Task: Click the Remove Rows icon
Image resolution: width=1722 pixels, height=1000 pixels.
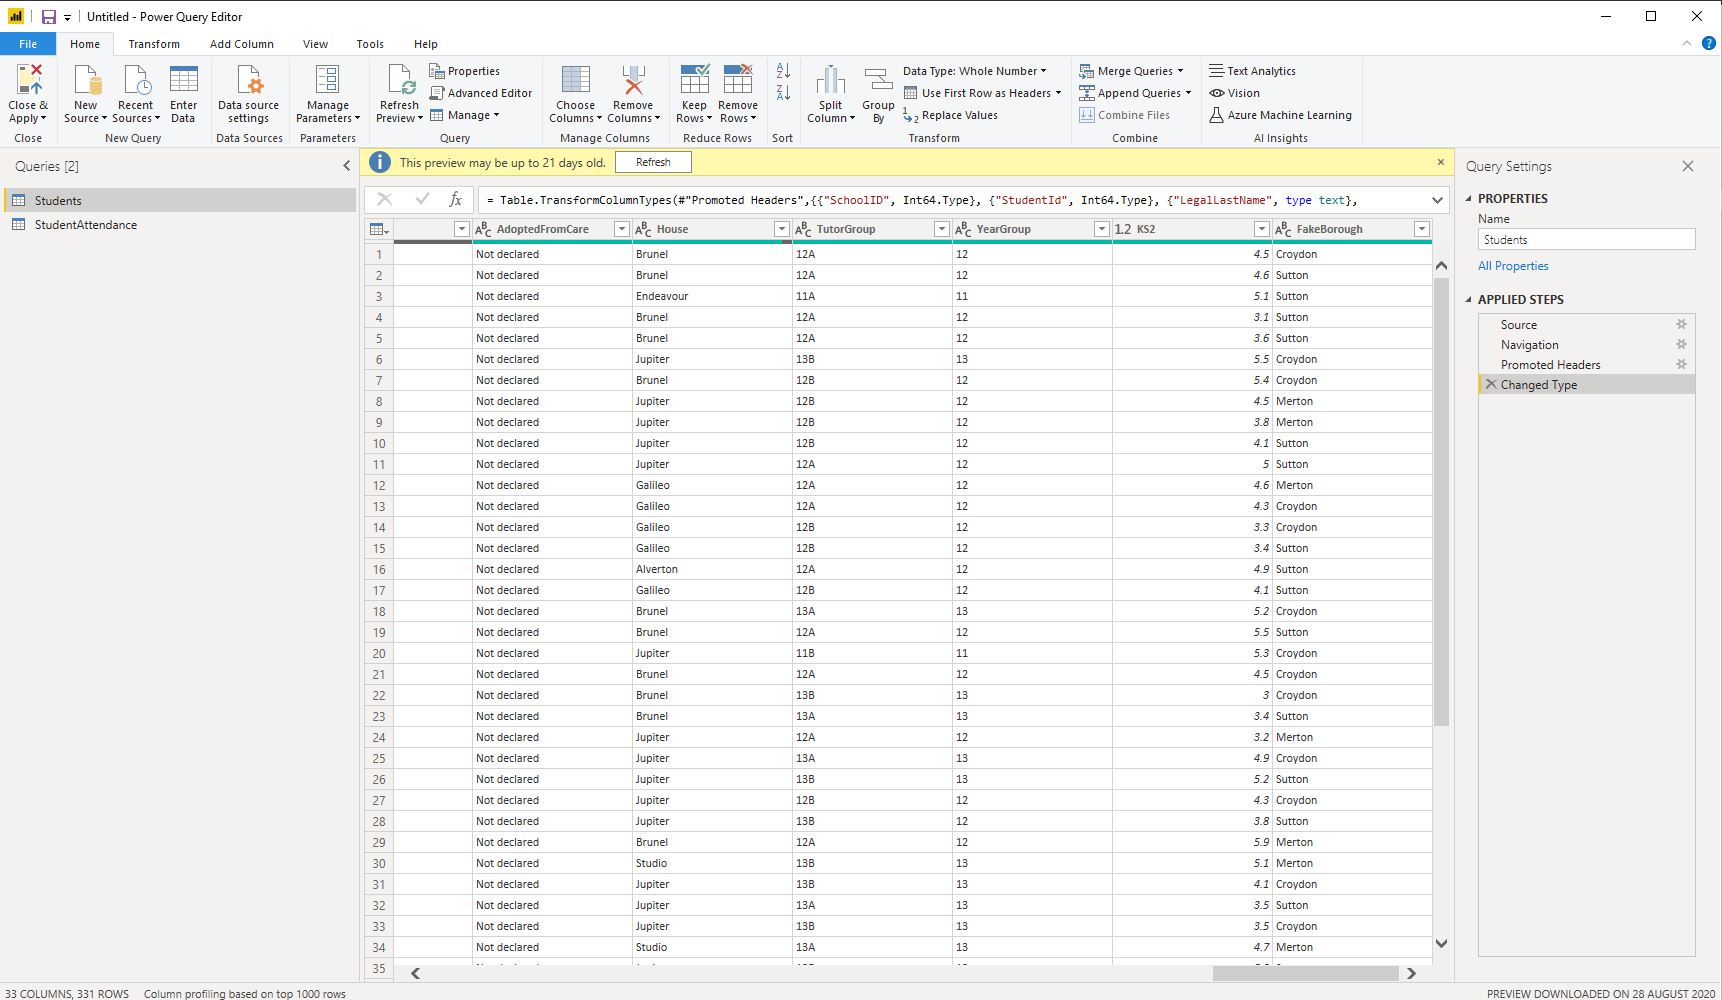Action: (737, 79)
